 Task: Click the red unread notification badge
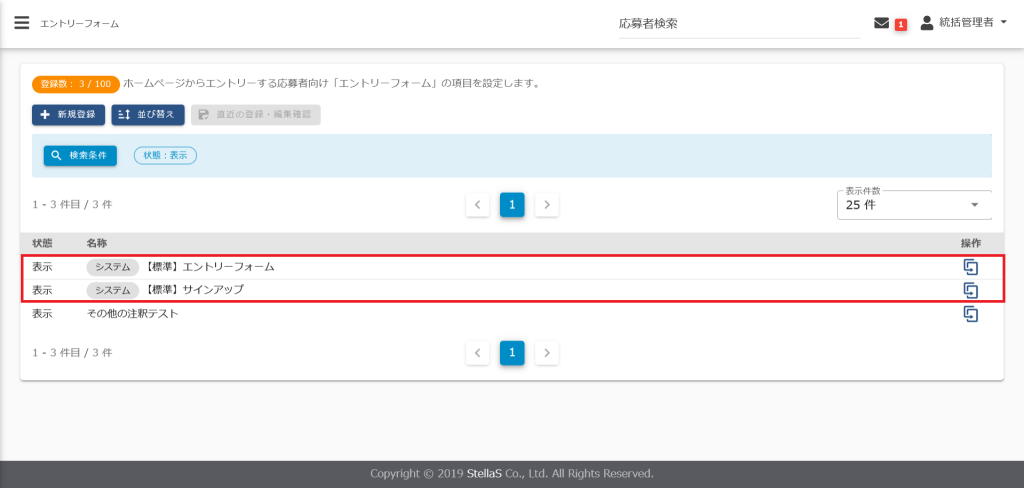[900, 24]
